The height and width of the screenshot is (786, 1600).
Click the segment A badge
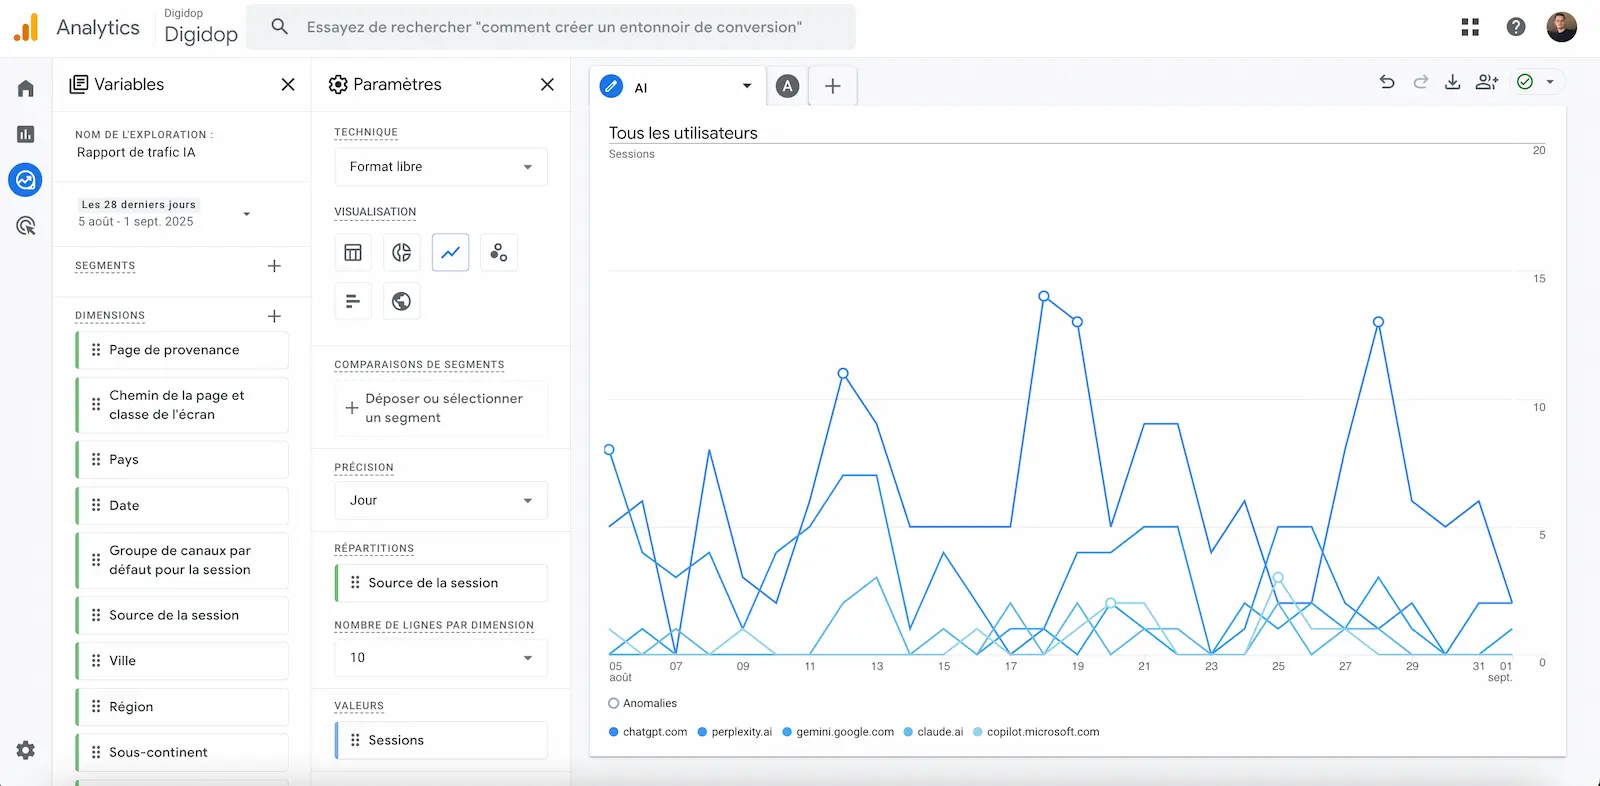(x=788, y=87)
